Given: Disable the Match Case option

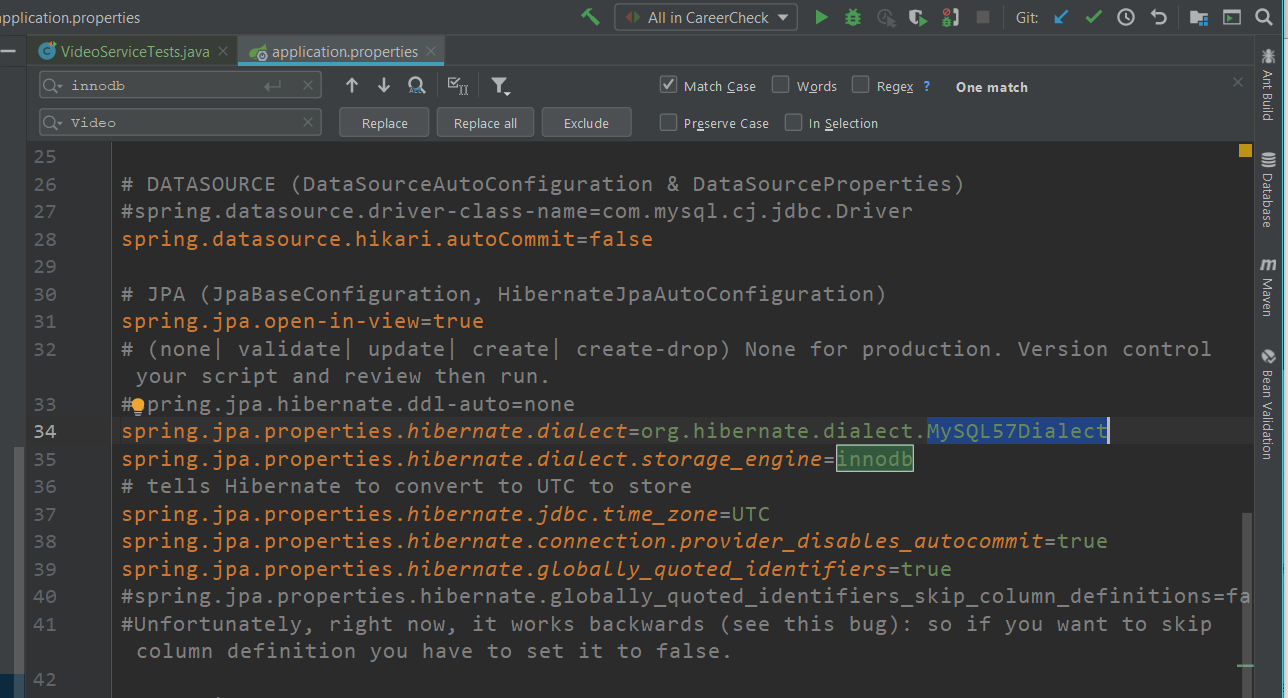Looking at the screenshot, I should click(x=668, y=86).
